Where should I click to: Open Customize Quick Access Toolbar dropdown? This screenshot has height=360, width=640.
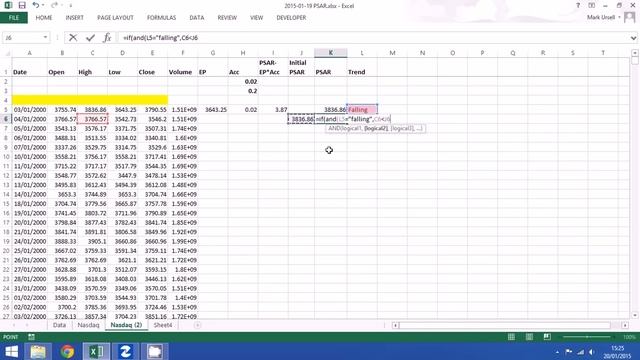[70, 6]
